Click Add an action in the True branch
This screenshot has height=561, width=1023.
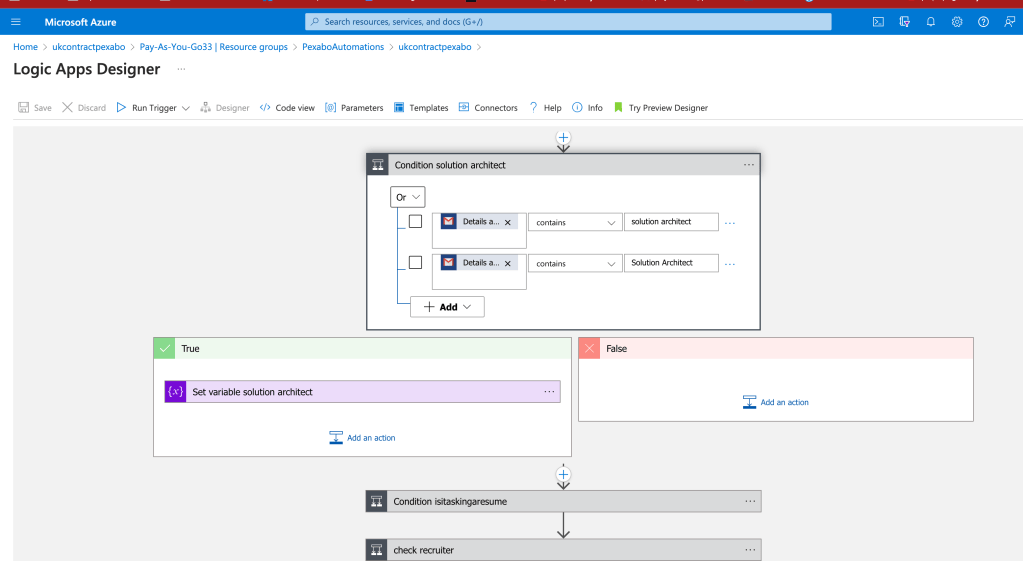click(x=362, y=438)
